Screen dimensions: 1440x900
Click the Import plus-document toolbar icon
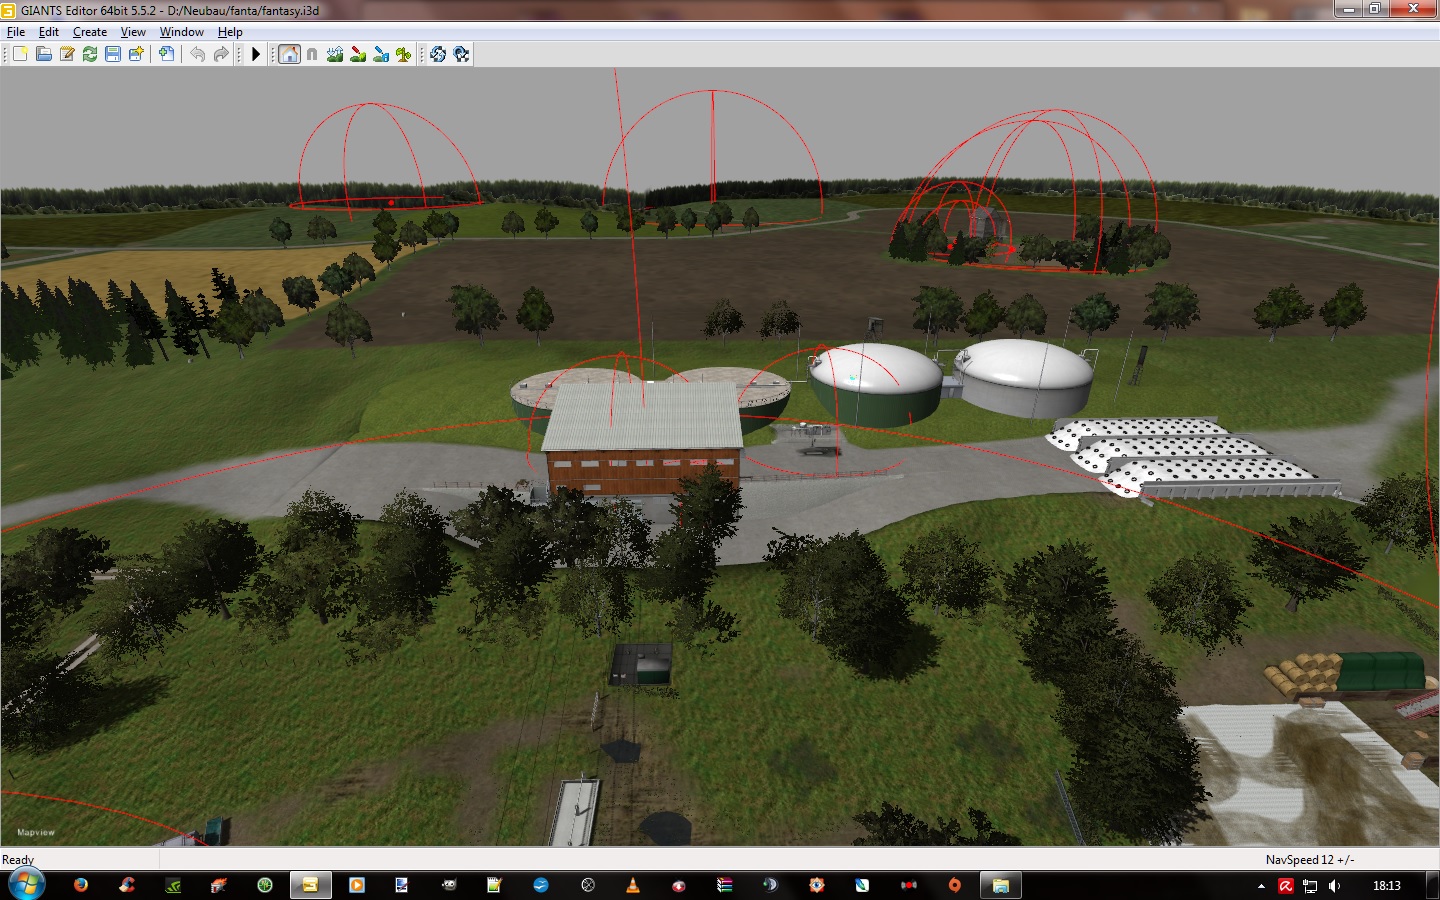click(x=166, y=54)
